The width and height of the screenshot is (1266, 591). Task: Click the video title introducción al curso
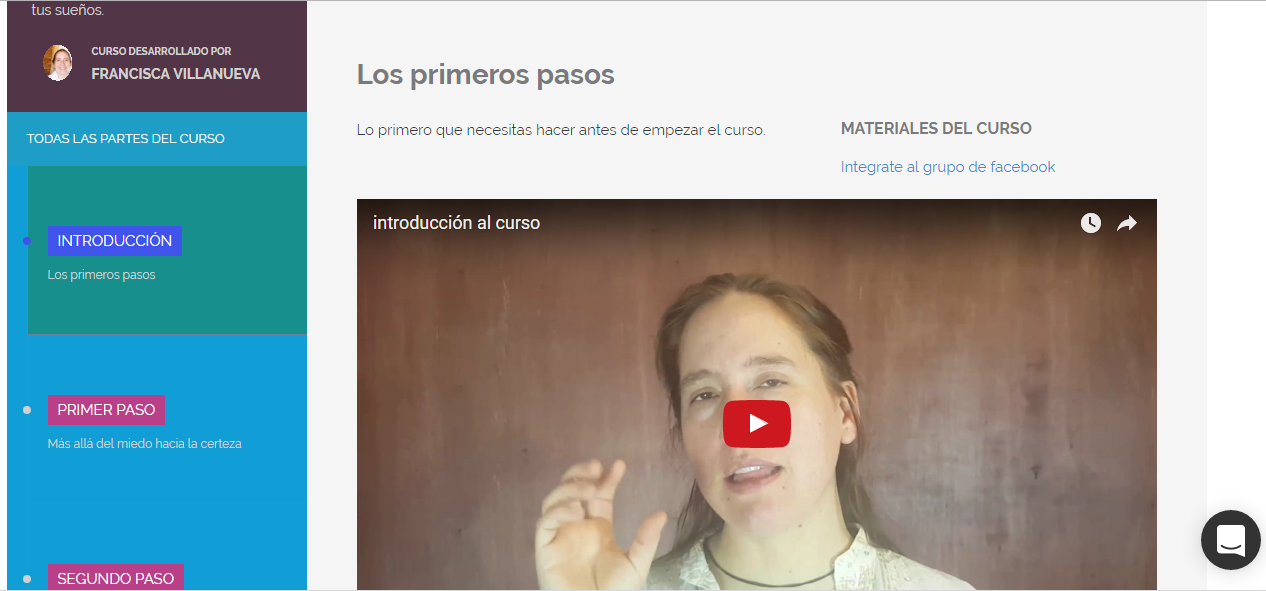click(456, 223)
